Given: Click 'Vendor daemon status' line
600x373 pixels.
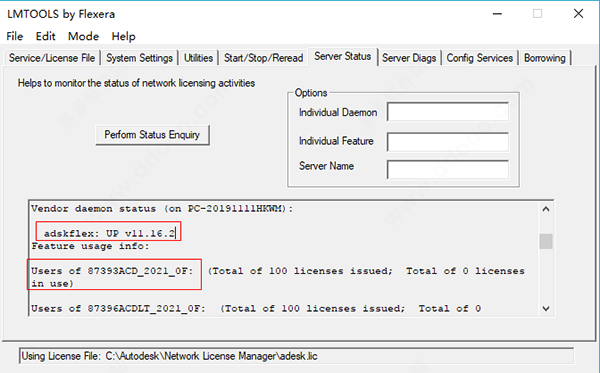Looking at the screenshot, I should pyautogui.click(x=162, y=209).
